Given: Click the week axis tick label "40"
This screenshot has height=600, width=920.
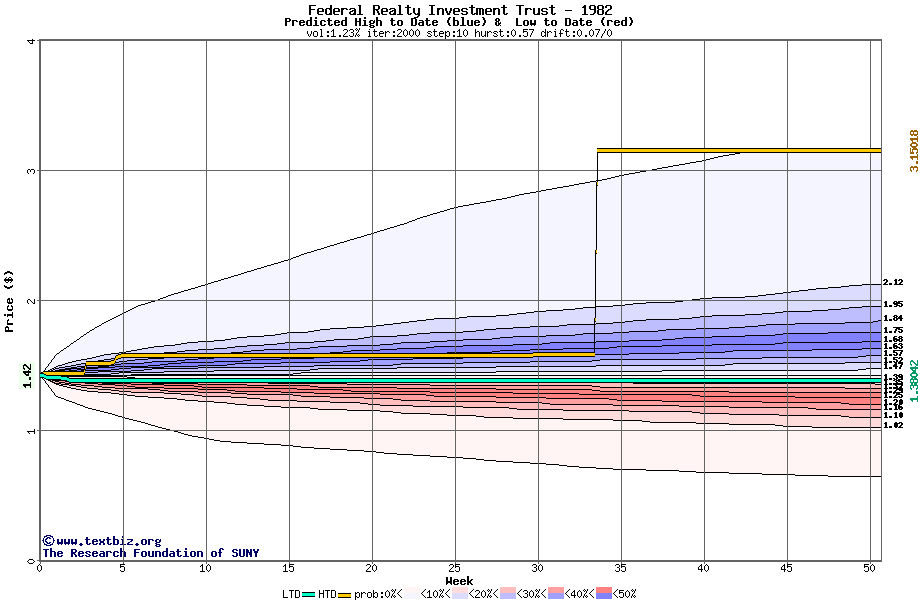Looking at the screenshot, I should tap(703, 568).
